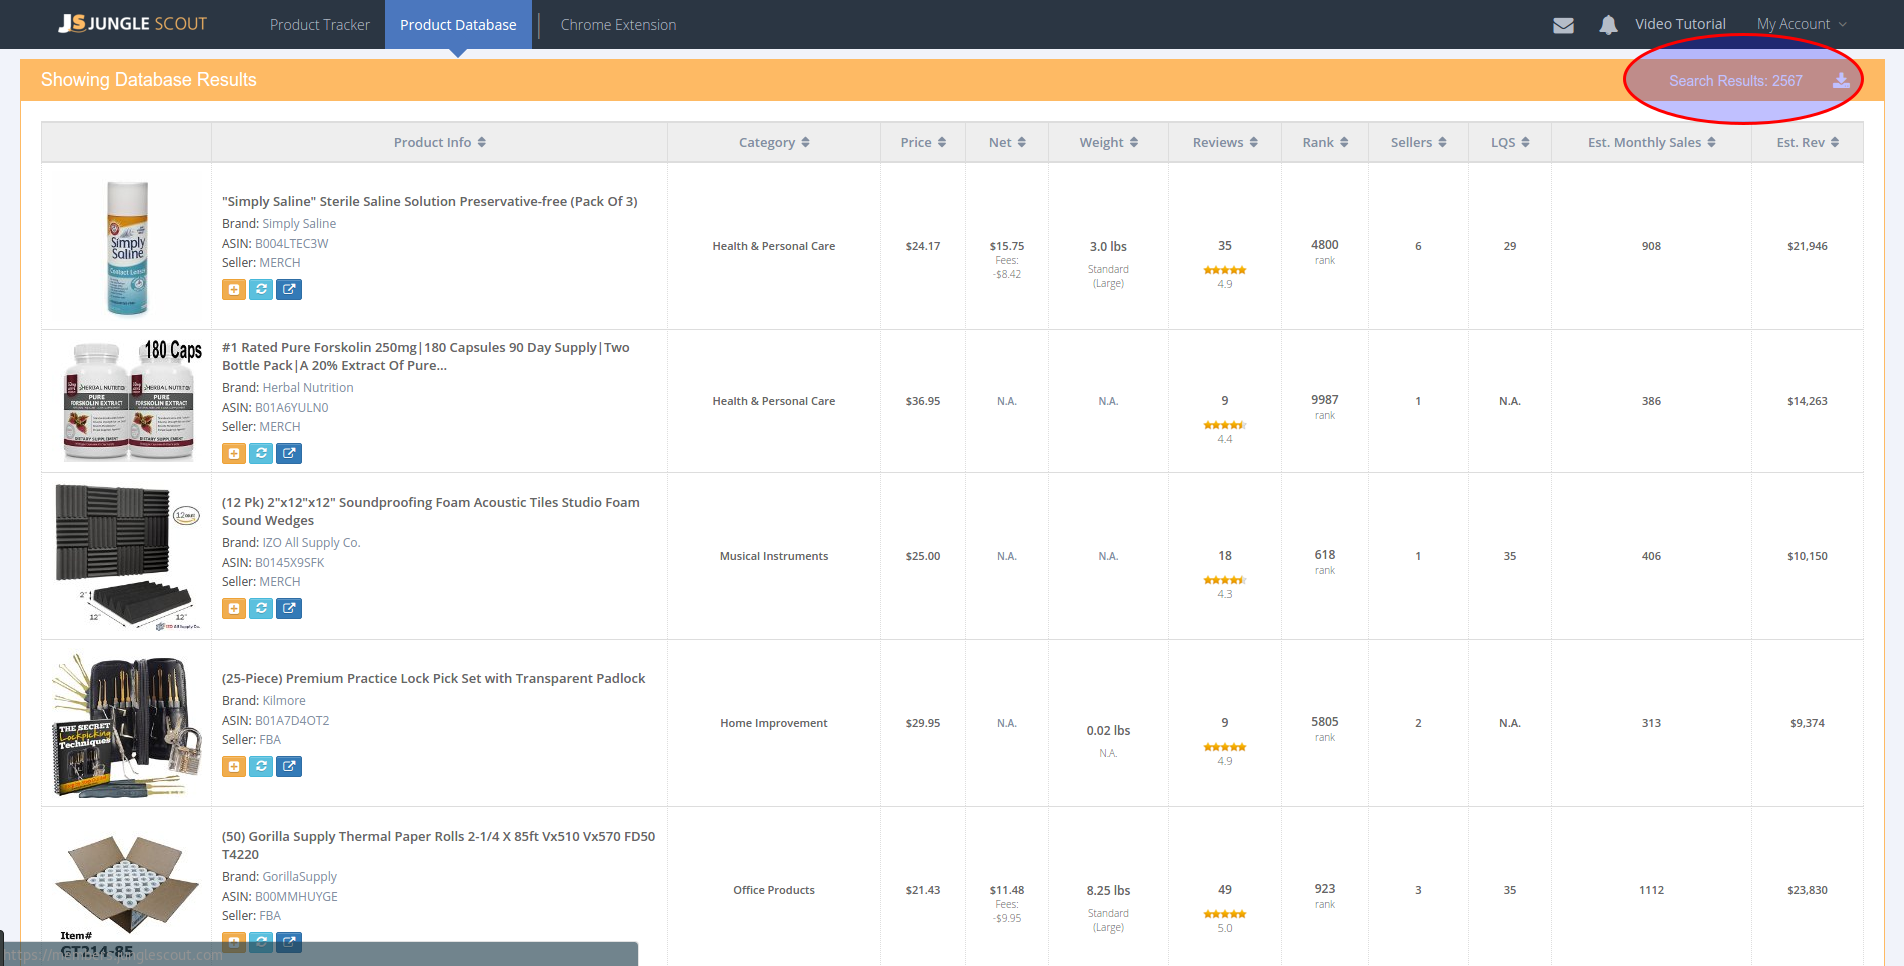Click the $21,946 estimated revenue cell
1904x966 pixels.
[1807, 246]
